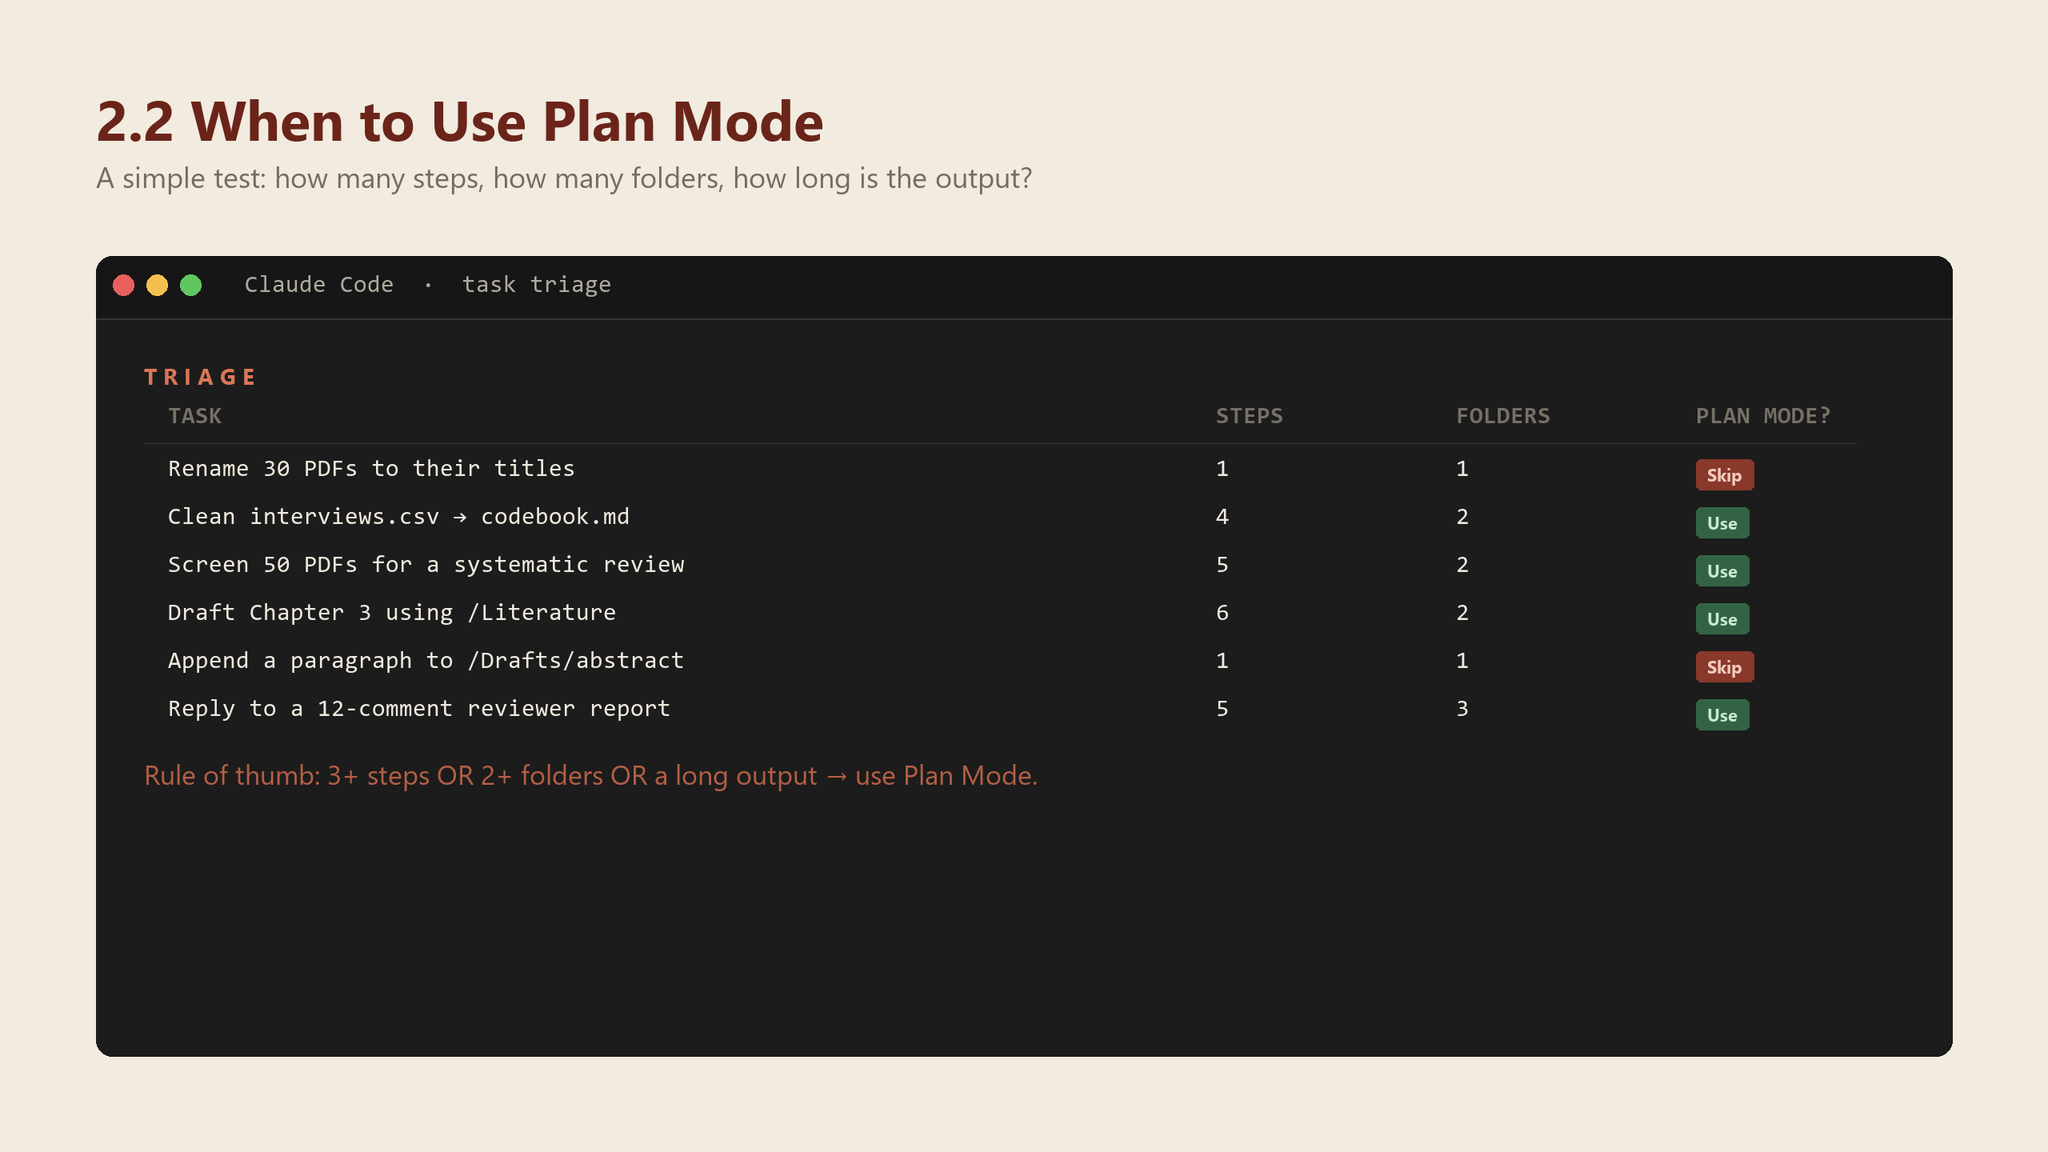Click steps value 6 in Draft Chapter 3 row
The image size is (2048, 1152).
tap(1222, 613)
